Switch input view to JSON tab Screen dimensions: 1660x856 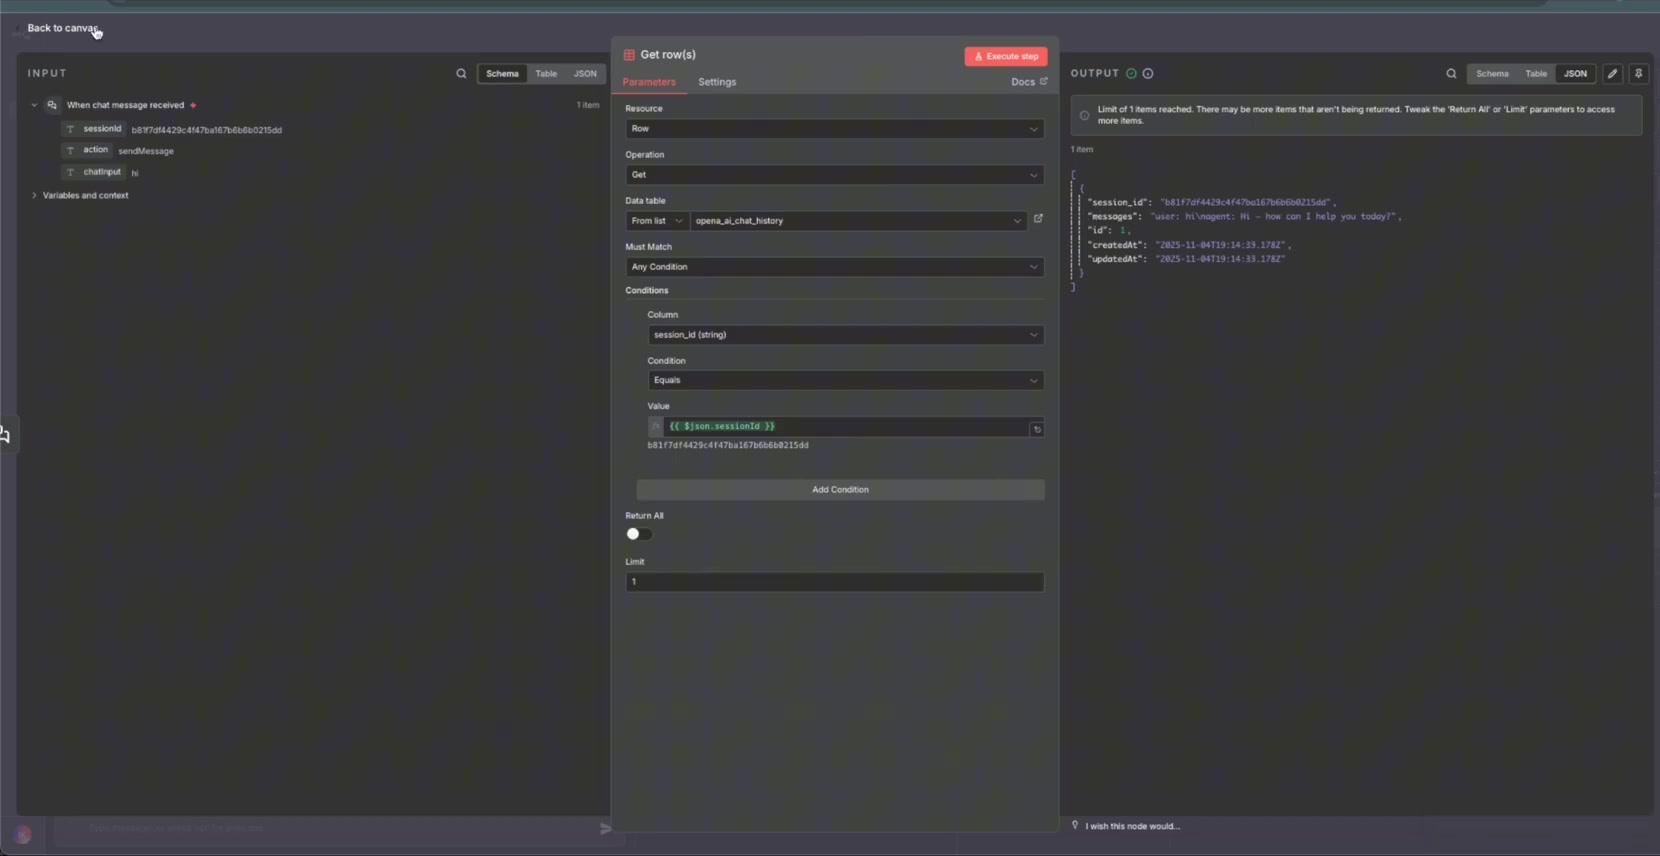pyautogui.click(x=585, y=74)
